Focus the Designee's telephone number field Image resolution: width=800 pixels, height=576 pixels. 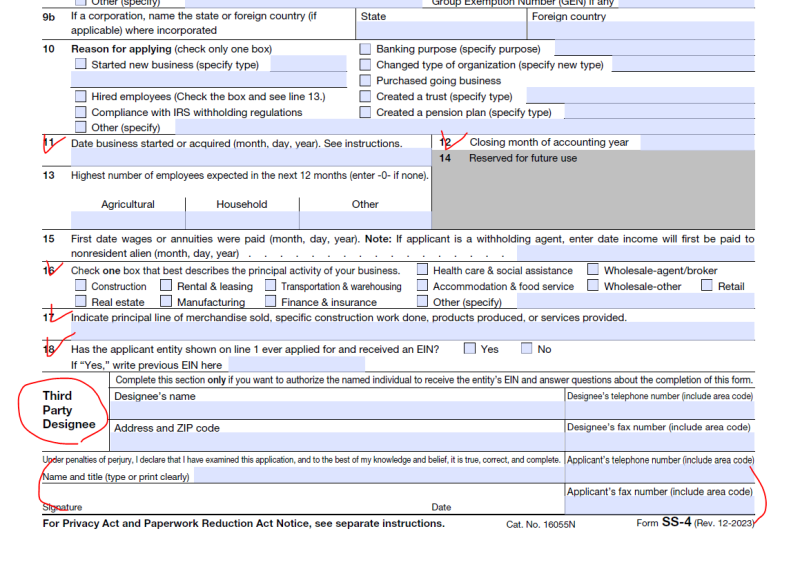[x=660, y=411]
